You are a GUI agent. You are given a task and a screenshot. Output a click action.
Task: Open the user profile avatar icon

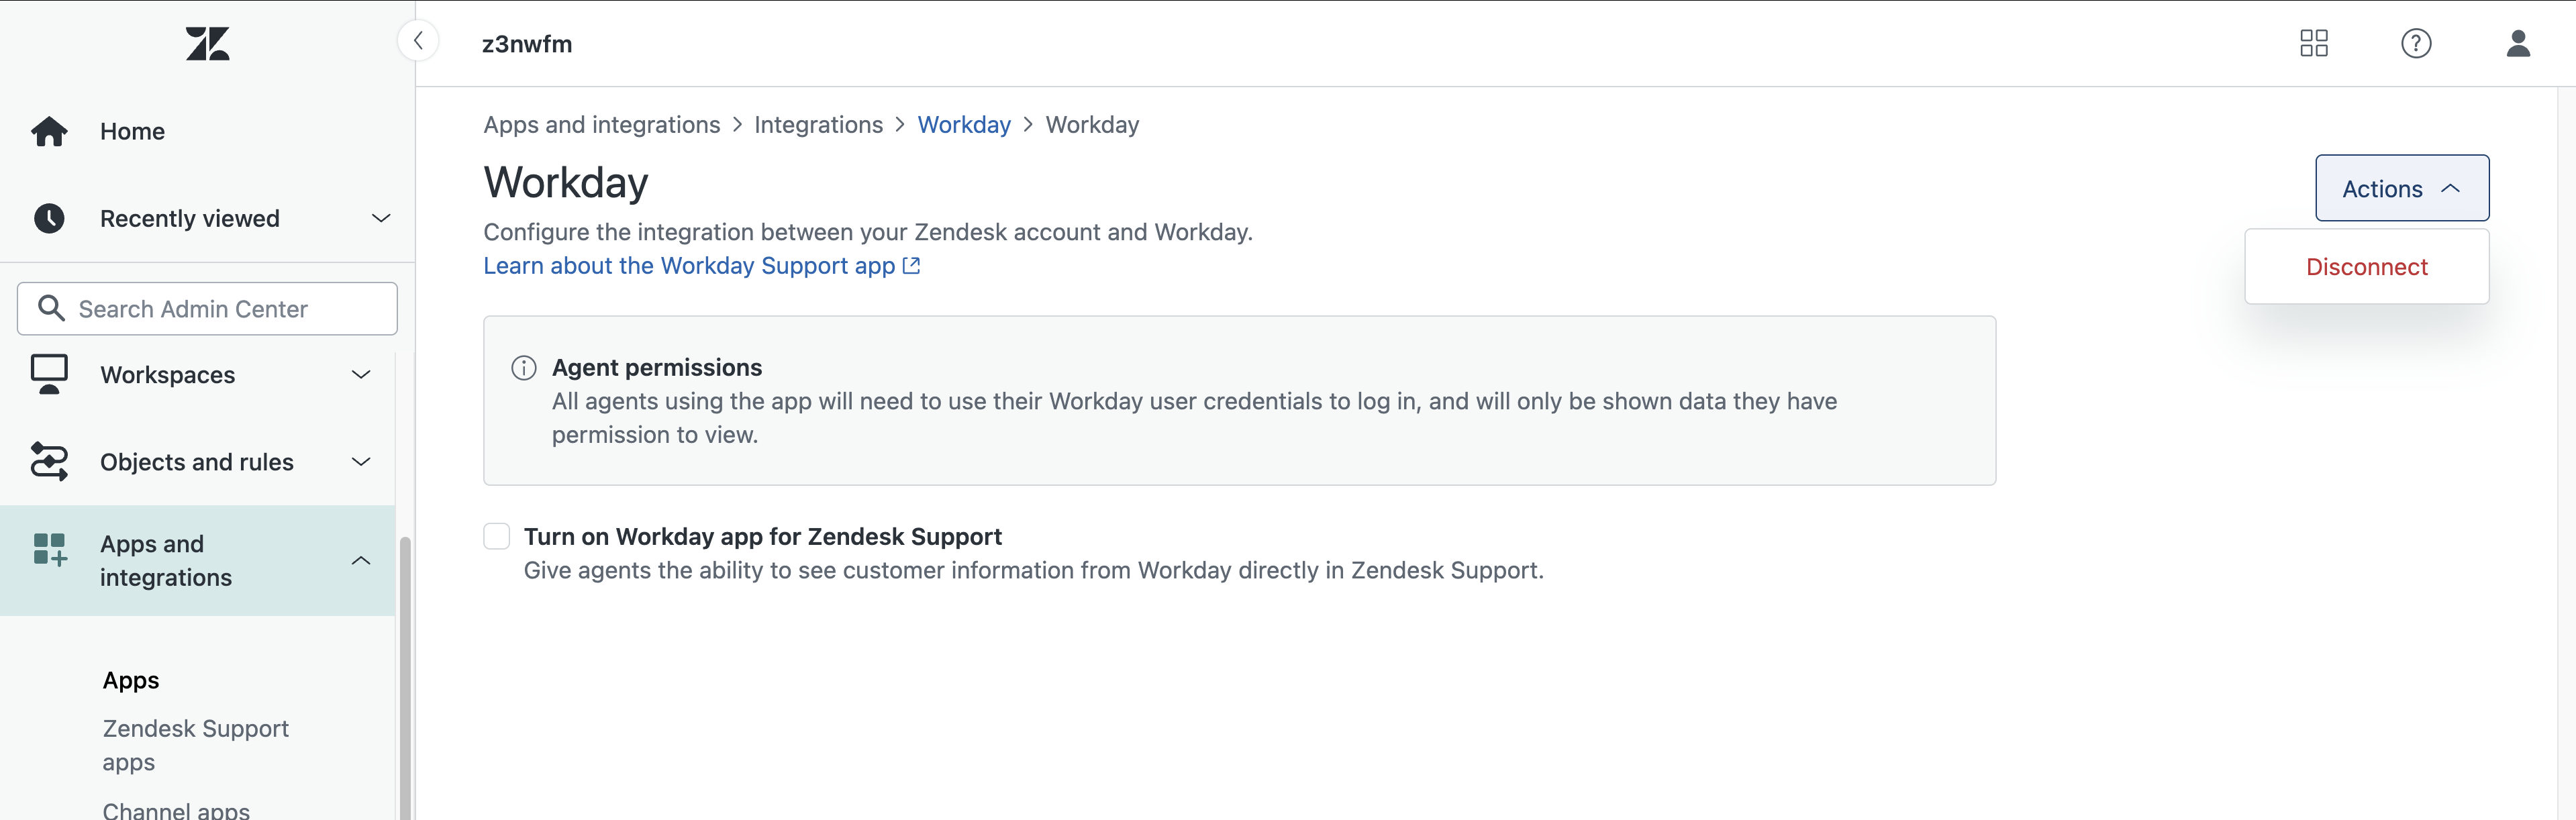click(2518, 43)
